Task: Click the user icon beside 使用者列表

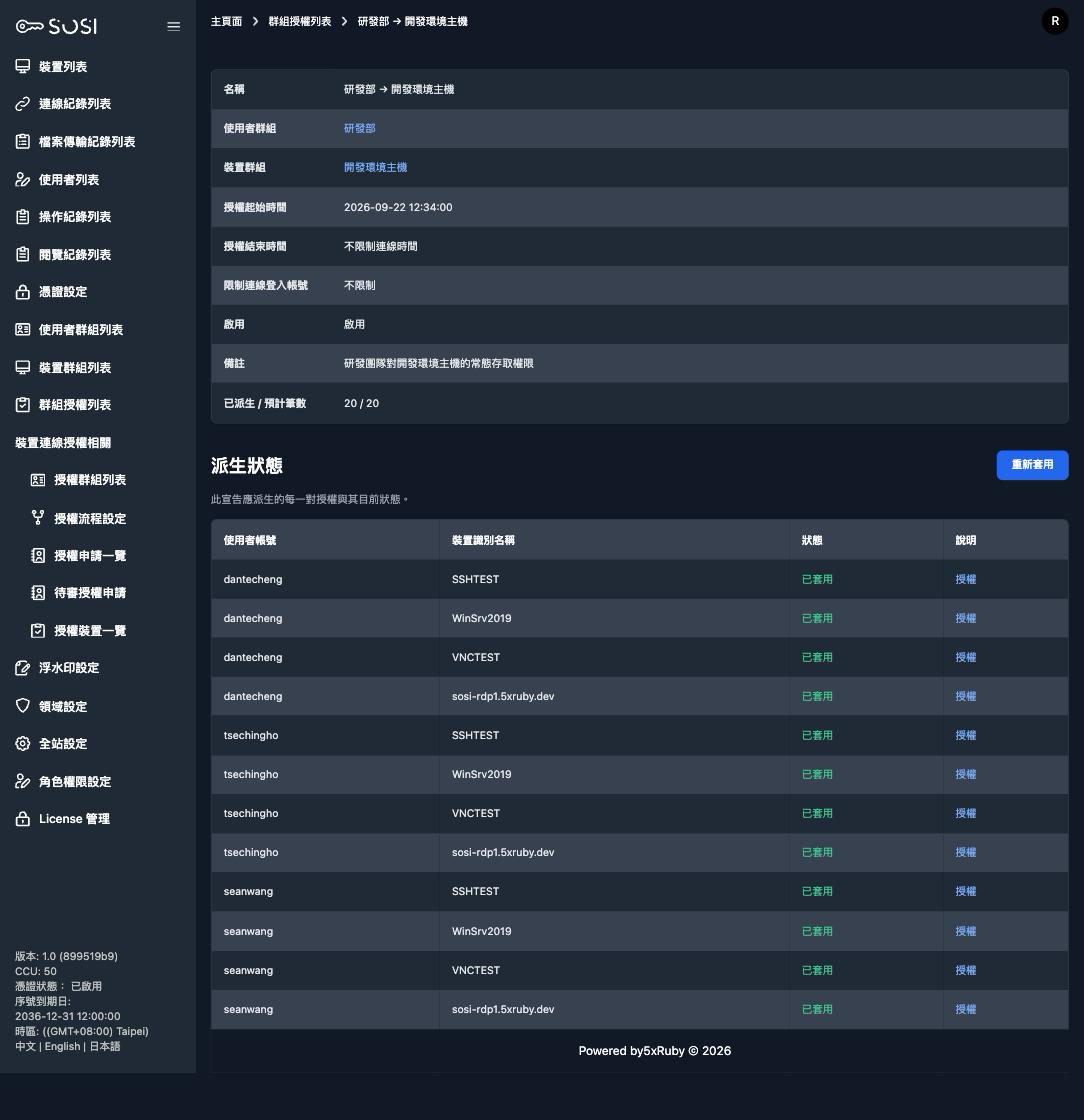Action: click(x=23, y=179)
